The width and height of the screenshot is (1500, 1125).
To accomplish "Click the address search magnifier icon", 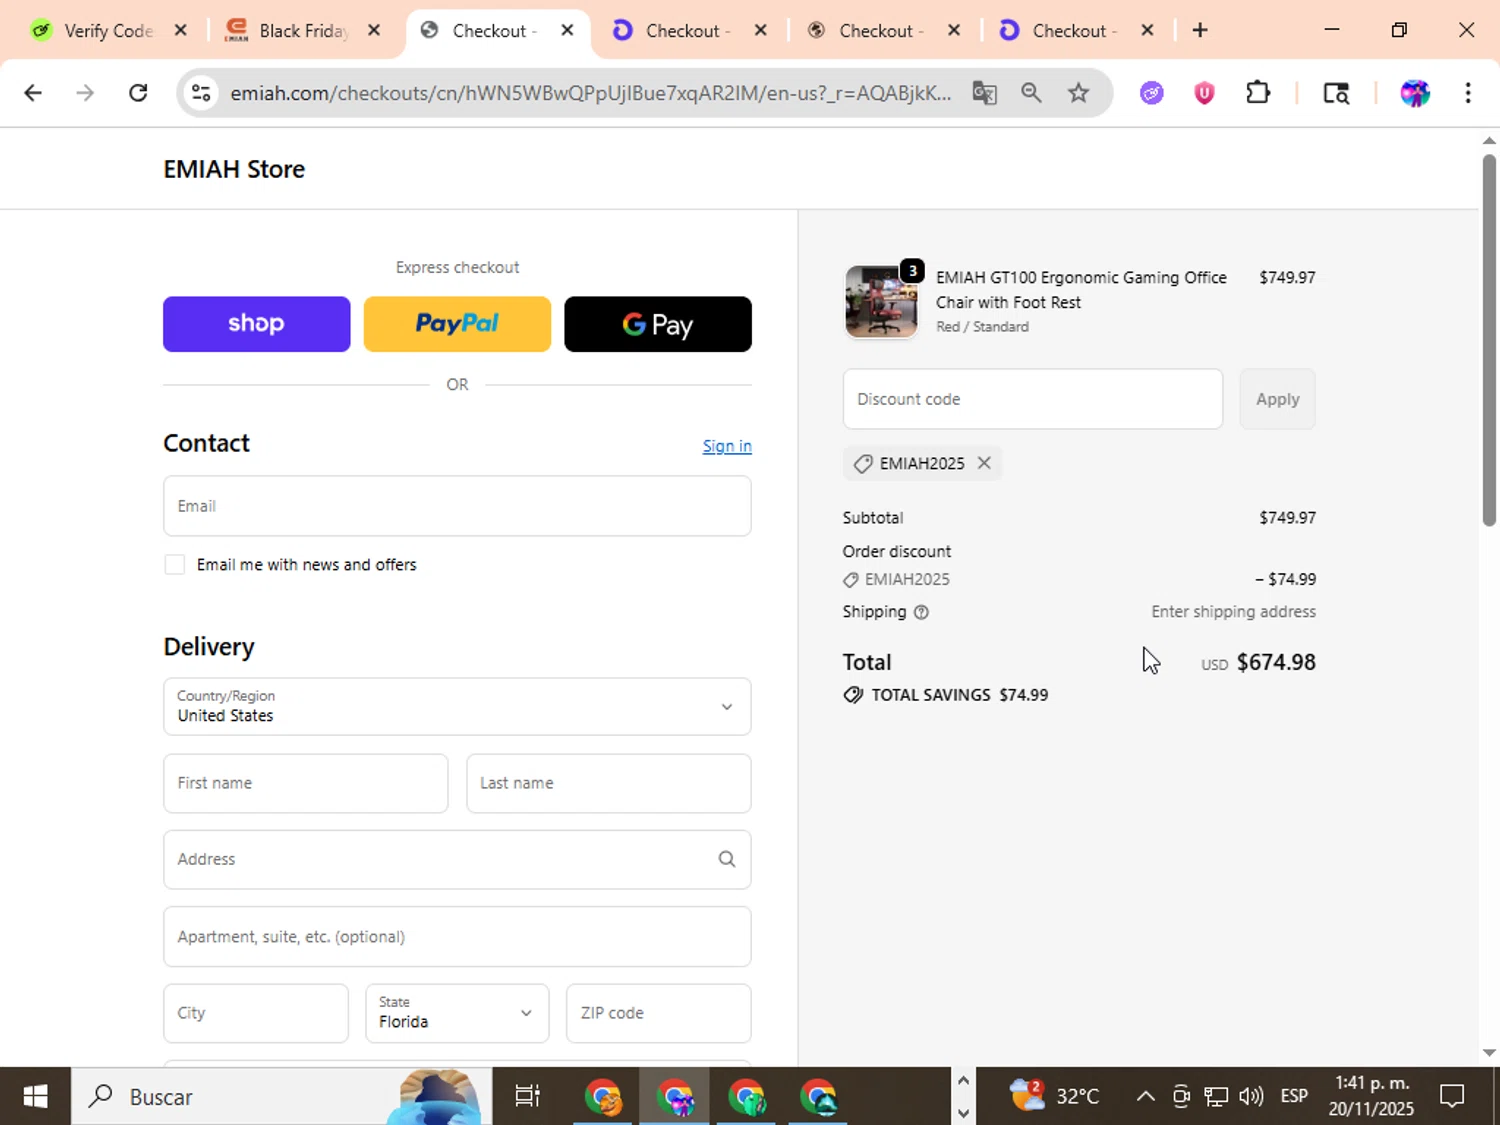I will tap(727, 859).
